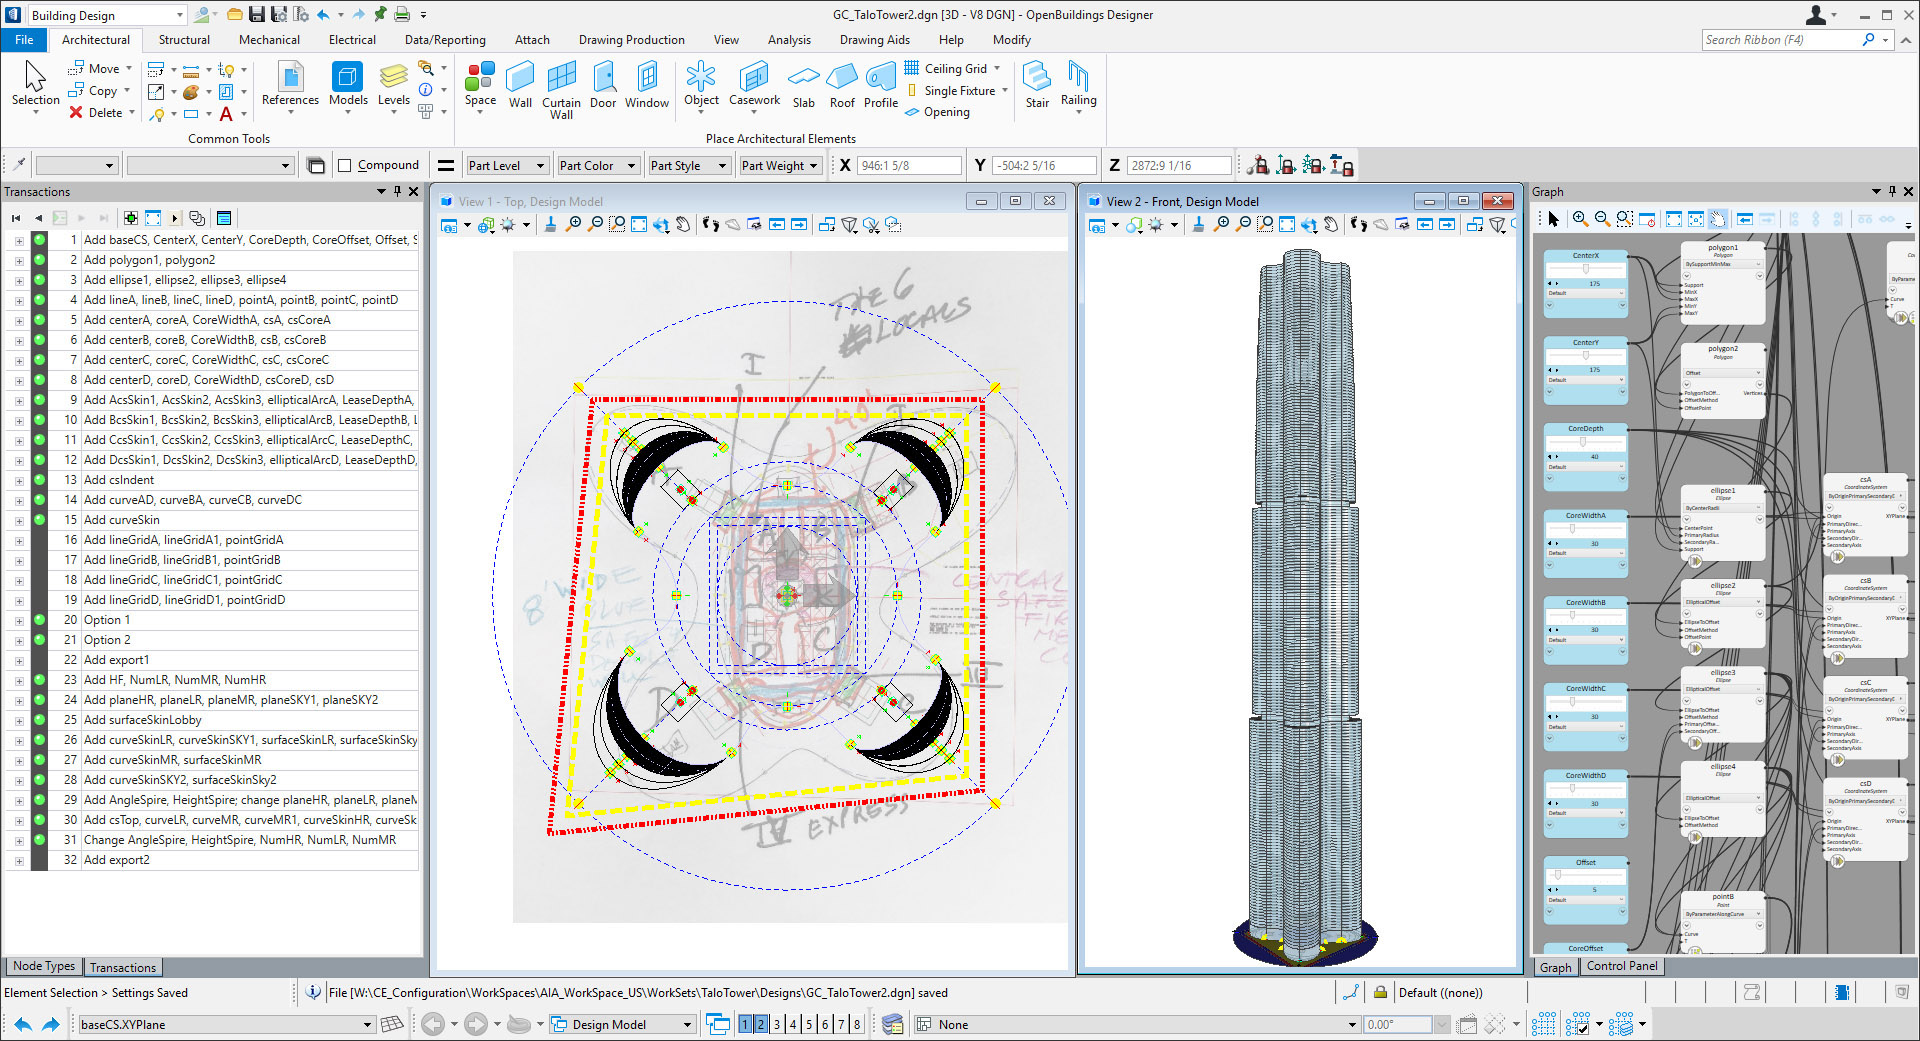Switch to view number 3 toggle
Image resolution: width=1920 pixels, height=1041 pixels.
click(776, 1024)
